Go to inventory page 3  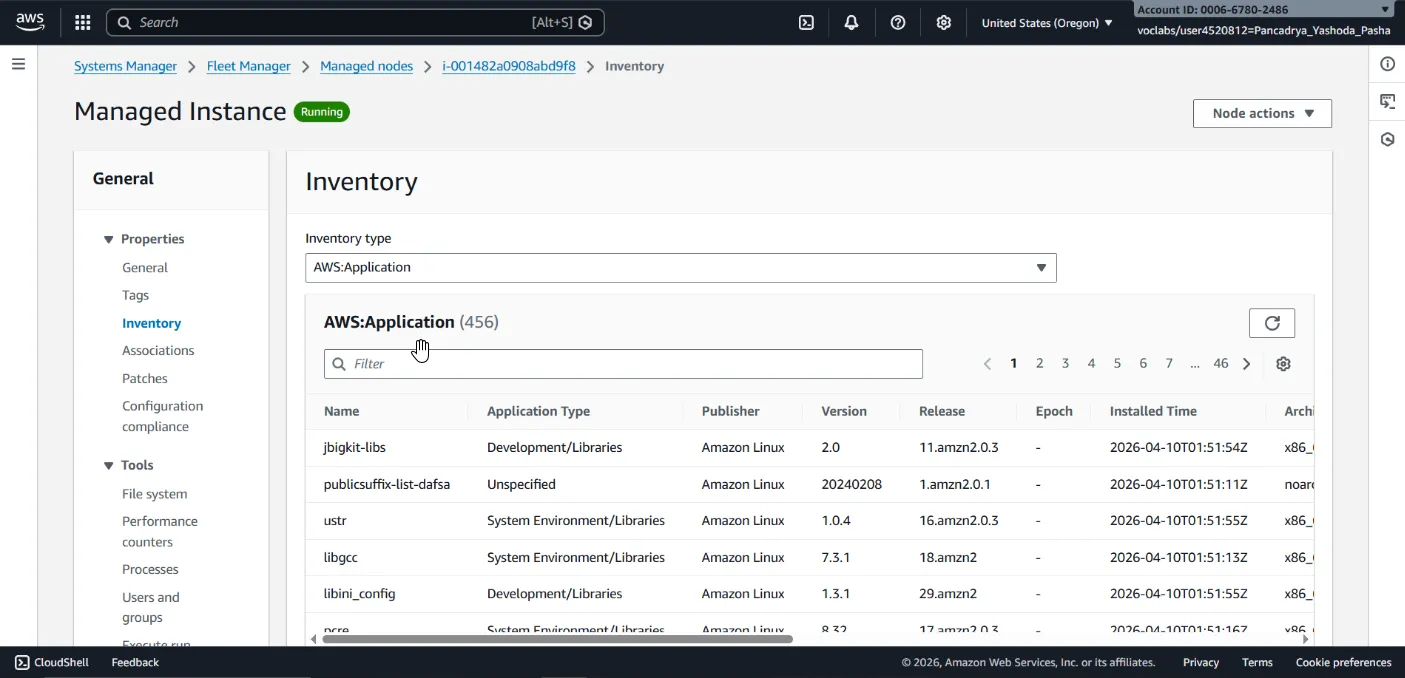pos(1065,363)
